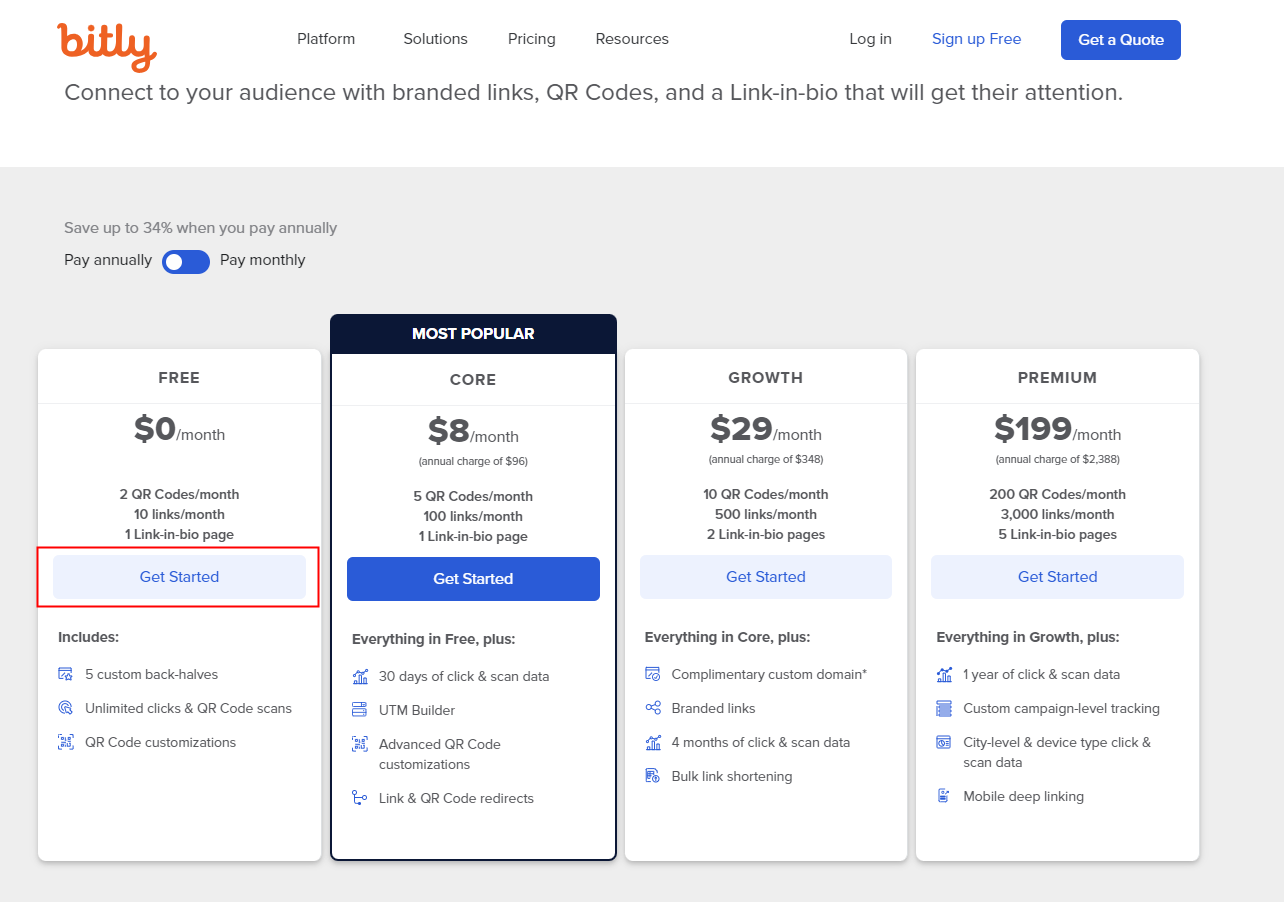This screenshot has height=902, width=1284.
Task: Click the icon beside Advanced QR Code customizations
Action: pyautogui.click(x=360, y=744)
